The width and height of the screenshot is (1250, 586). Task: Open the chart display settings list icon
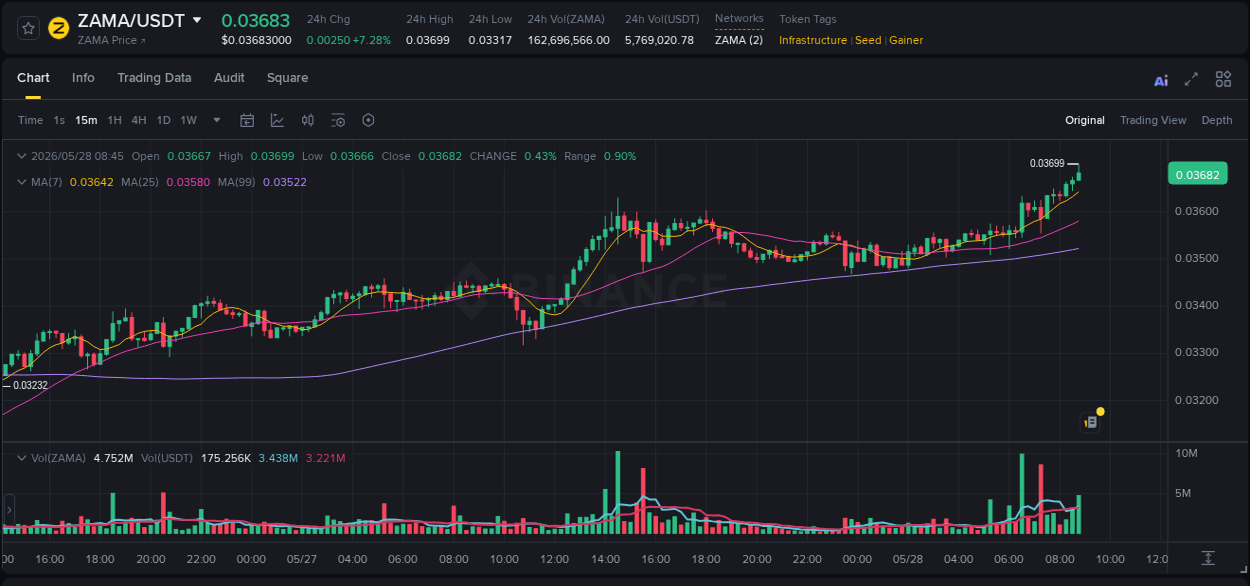[x=338, y=120]
